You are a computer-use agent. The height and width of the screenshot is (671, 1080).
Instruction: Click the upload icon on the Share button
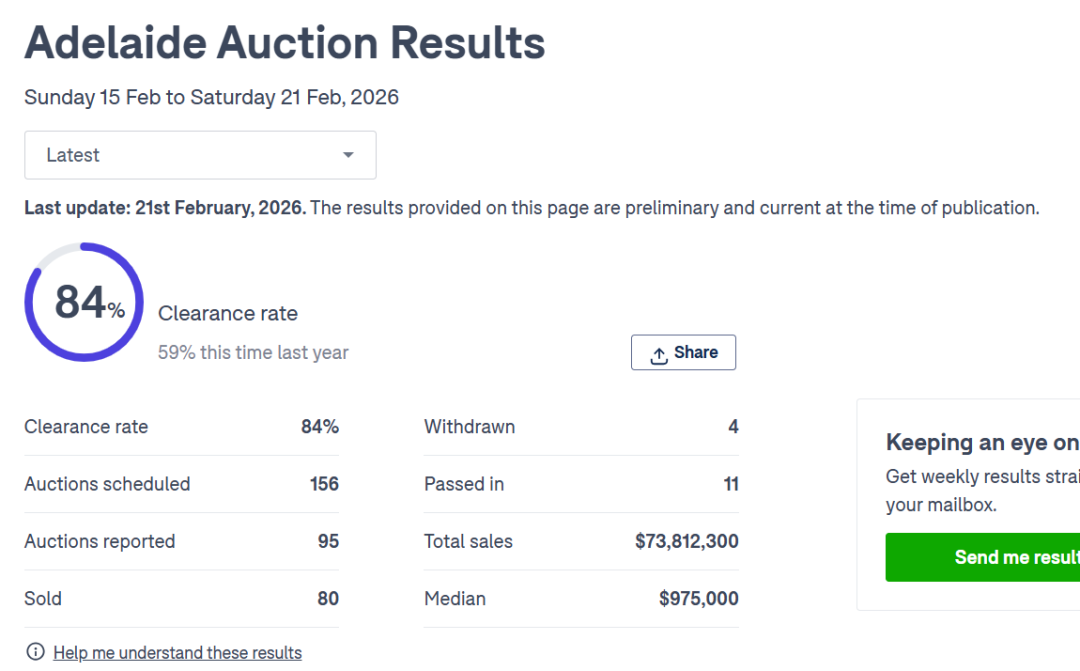click(659, 355)
